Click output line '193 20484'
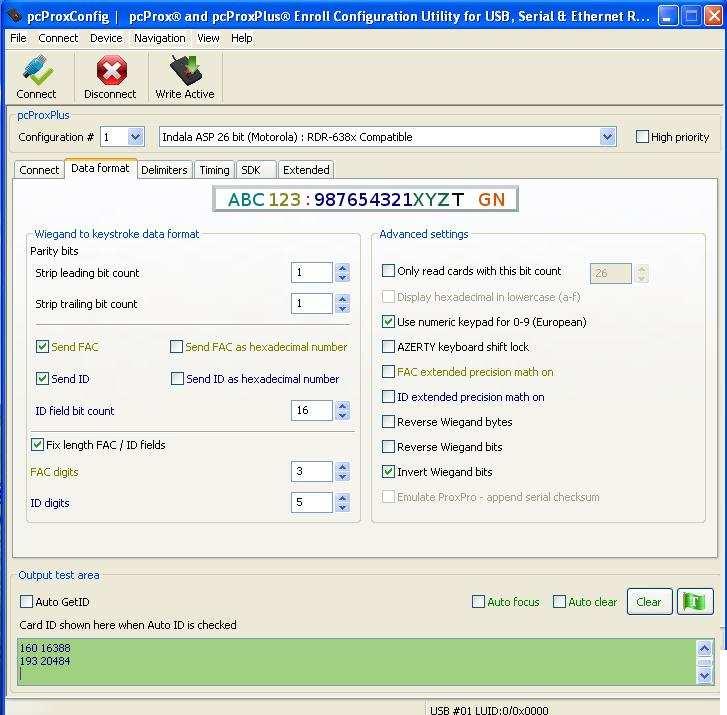This screenshot has height=715, width=727. (x=45, y=661)
